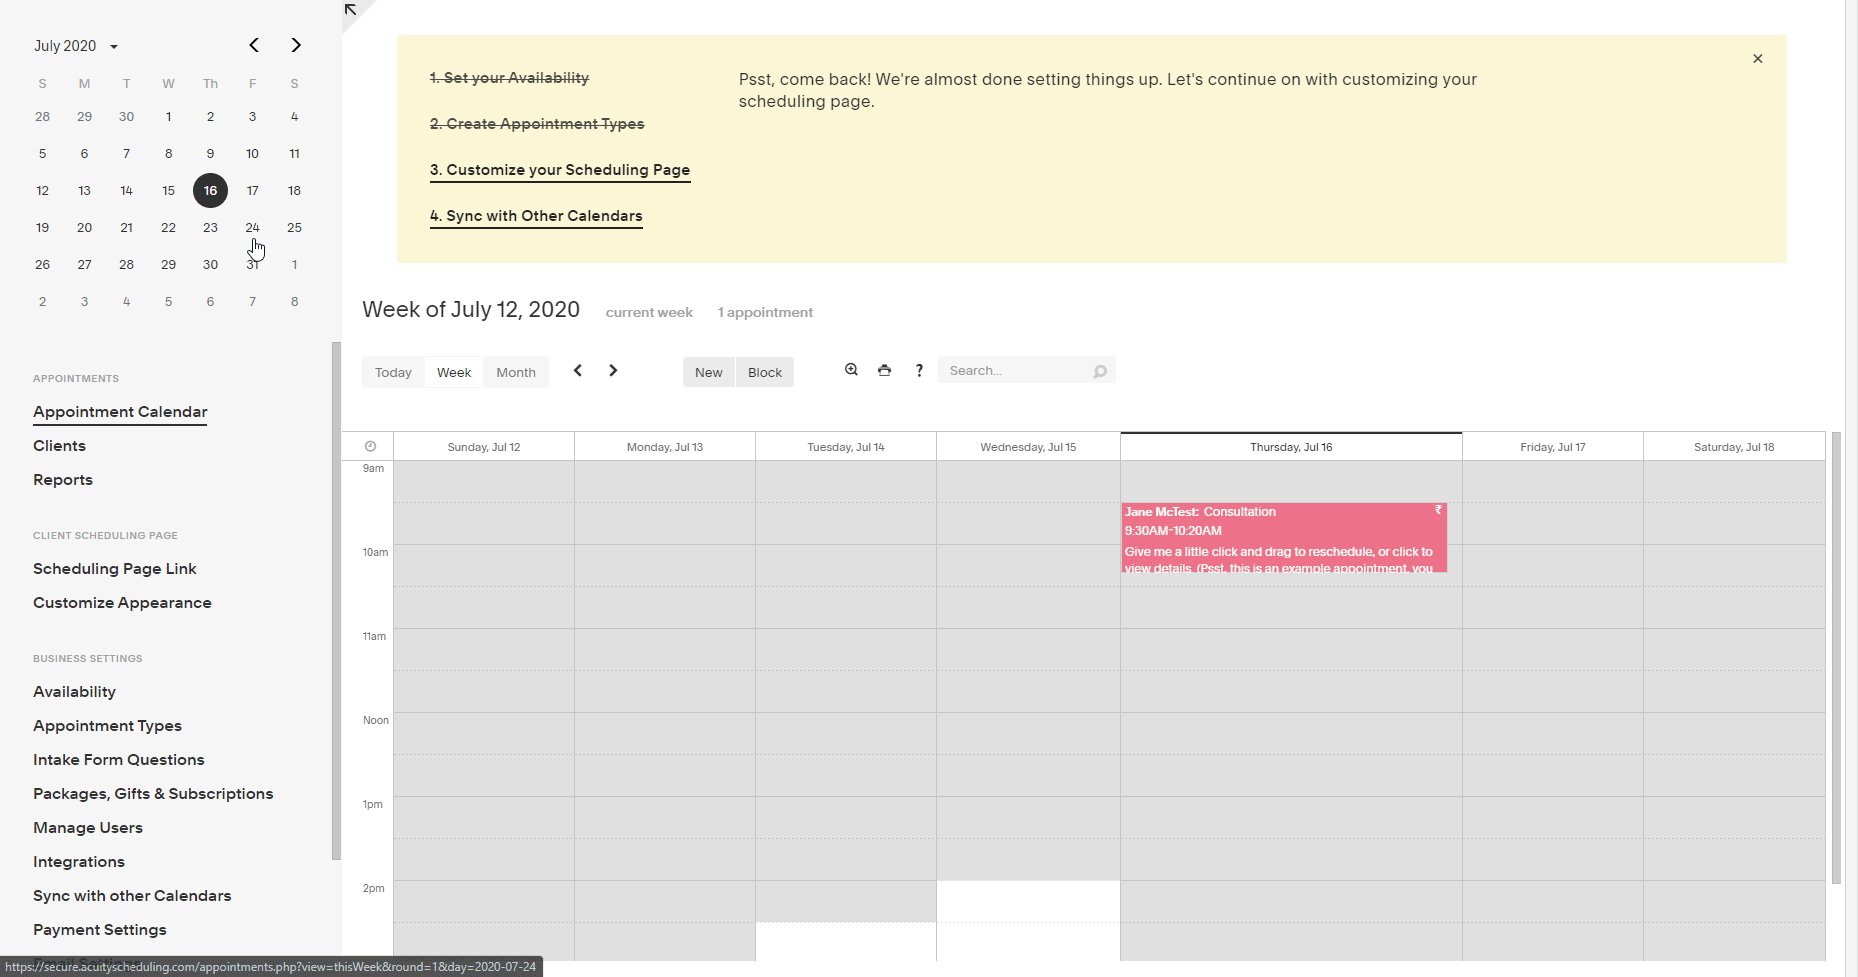Go to the previous week using the left arrow

[x=578, y=370]
